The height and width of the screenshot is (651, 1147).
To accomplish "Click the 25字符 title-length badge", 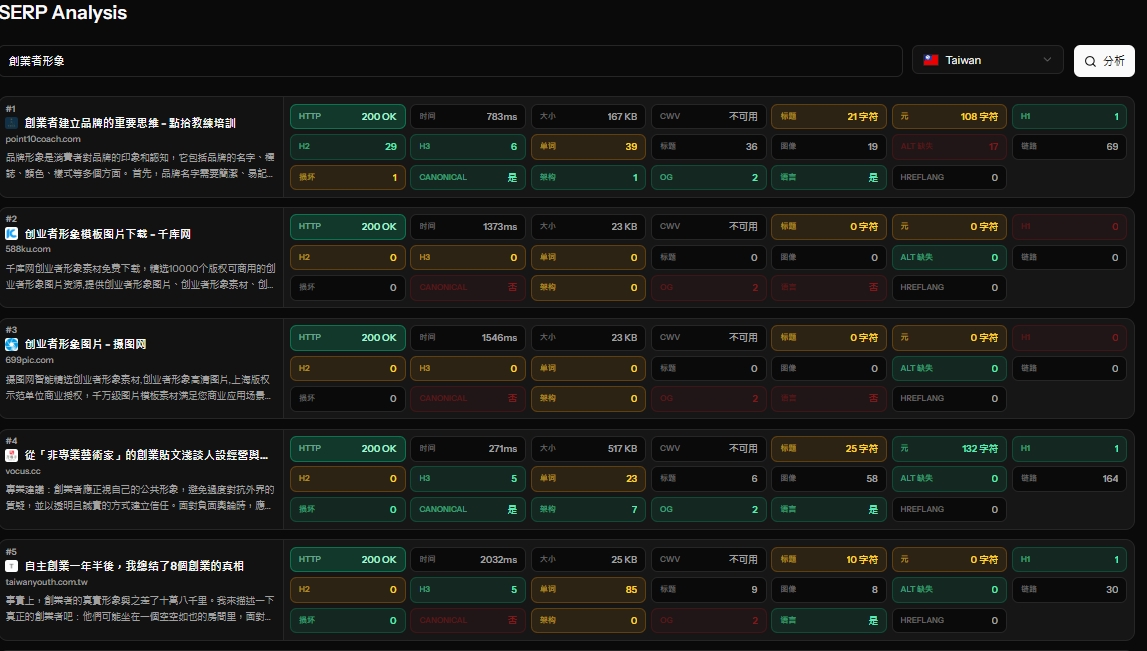I will 829,448.
